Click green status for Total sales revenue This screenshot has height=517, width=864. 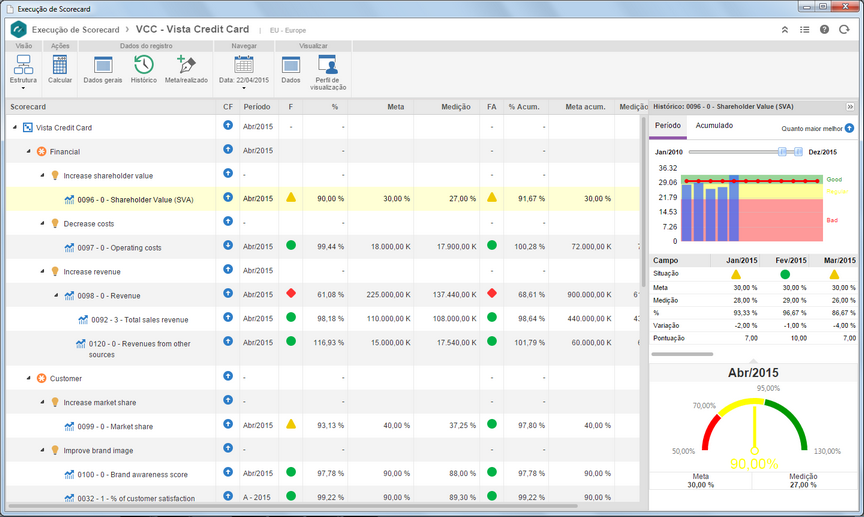(x=291, y=317)
